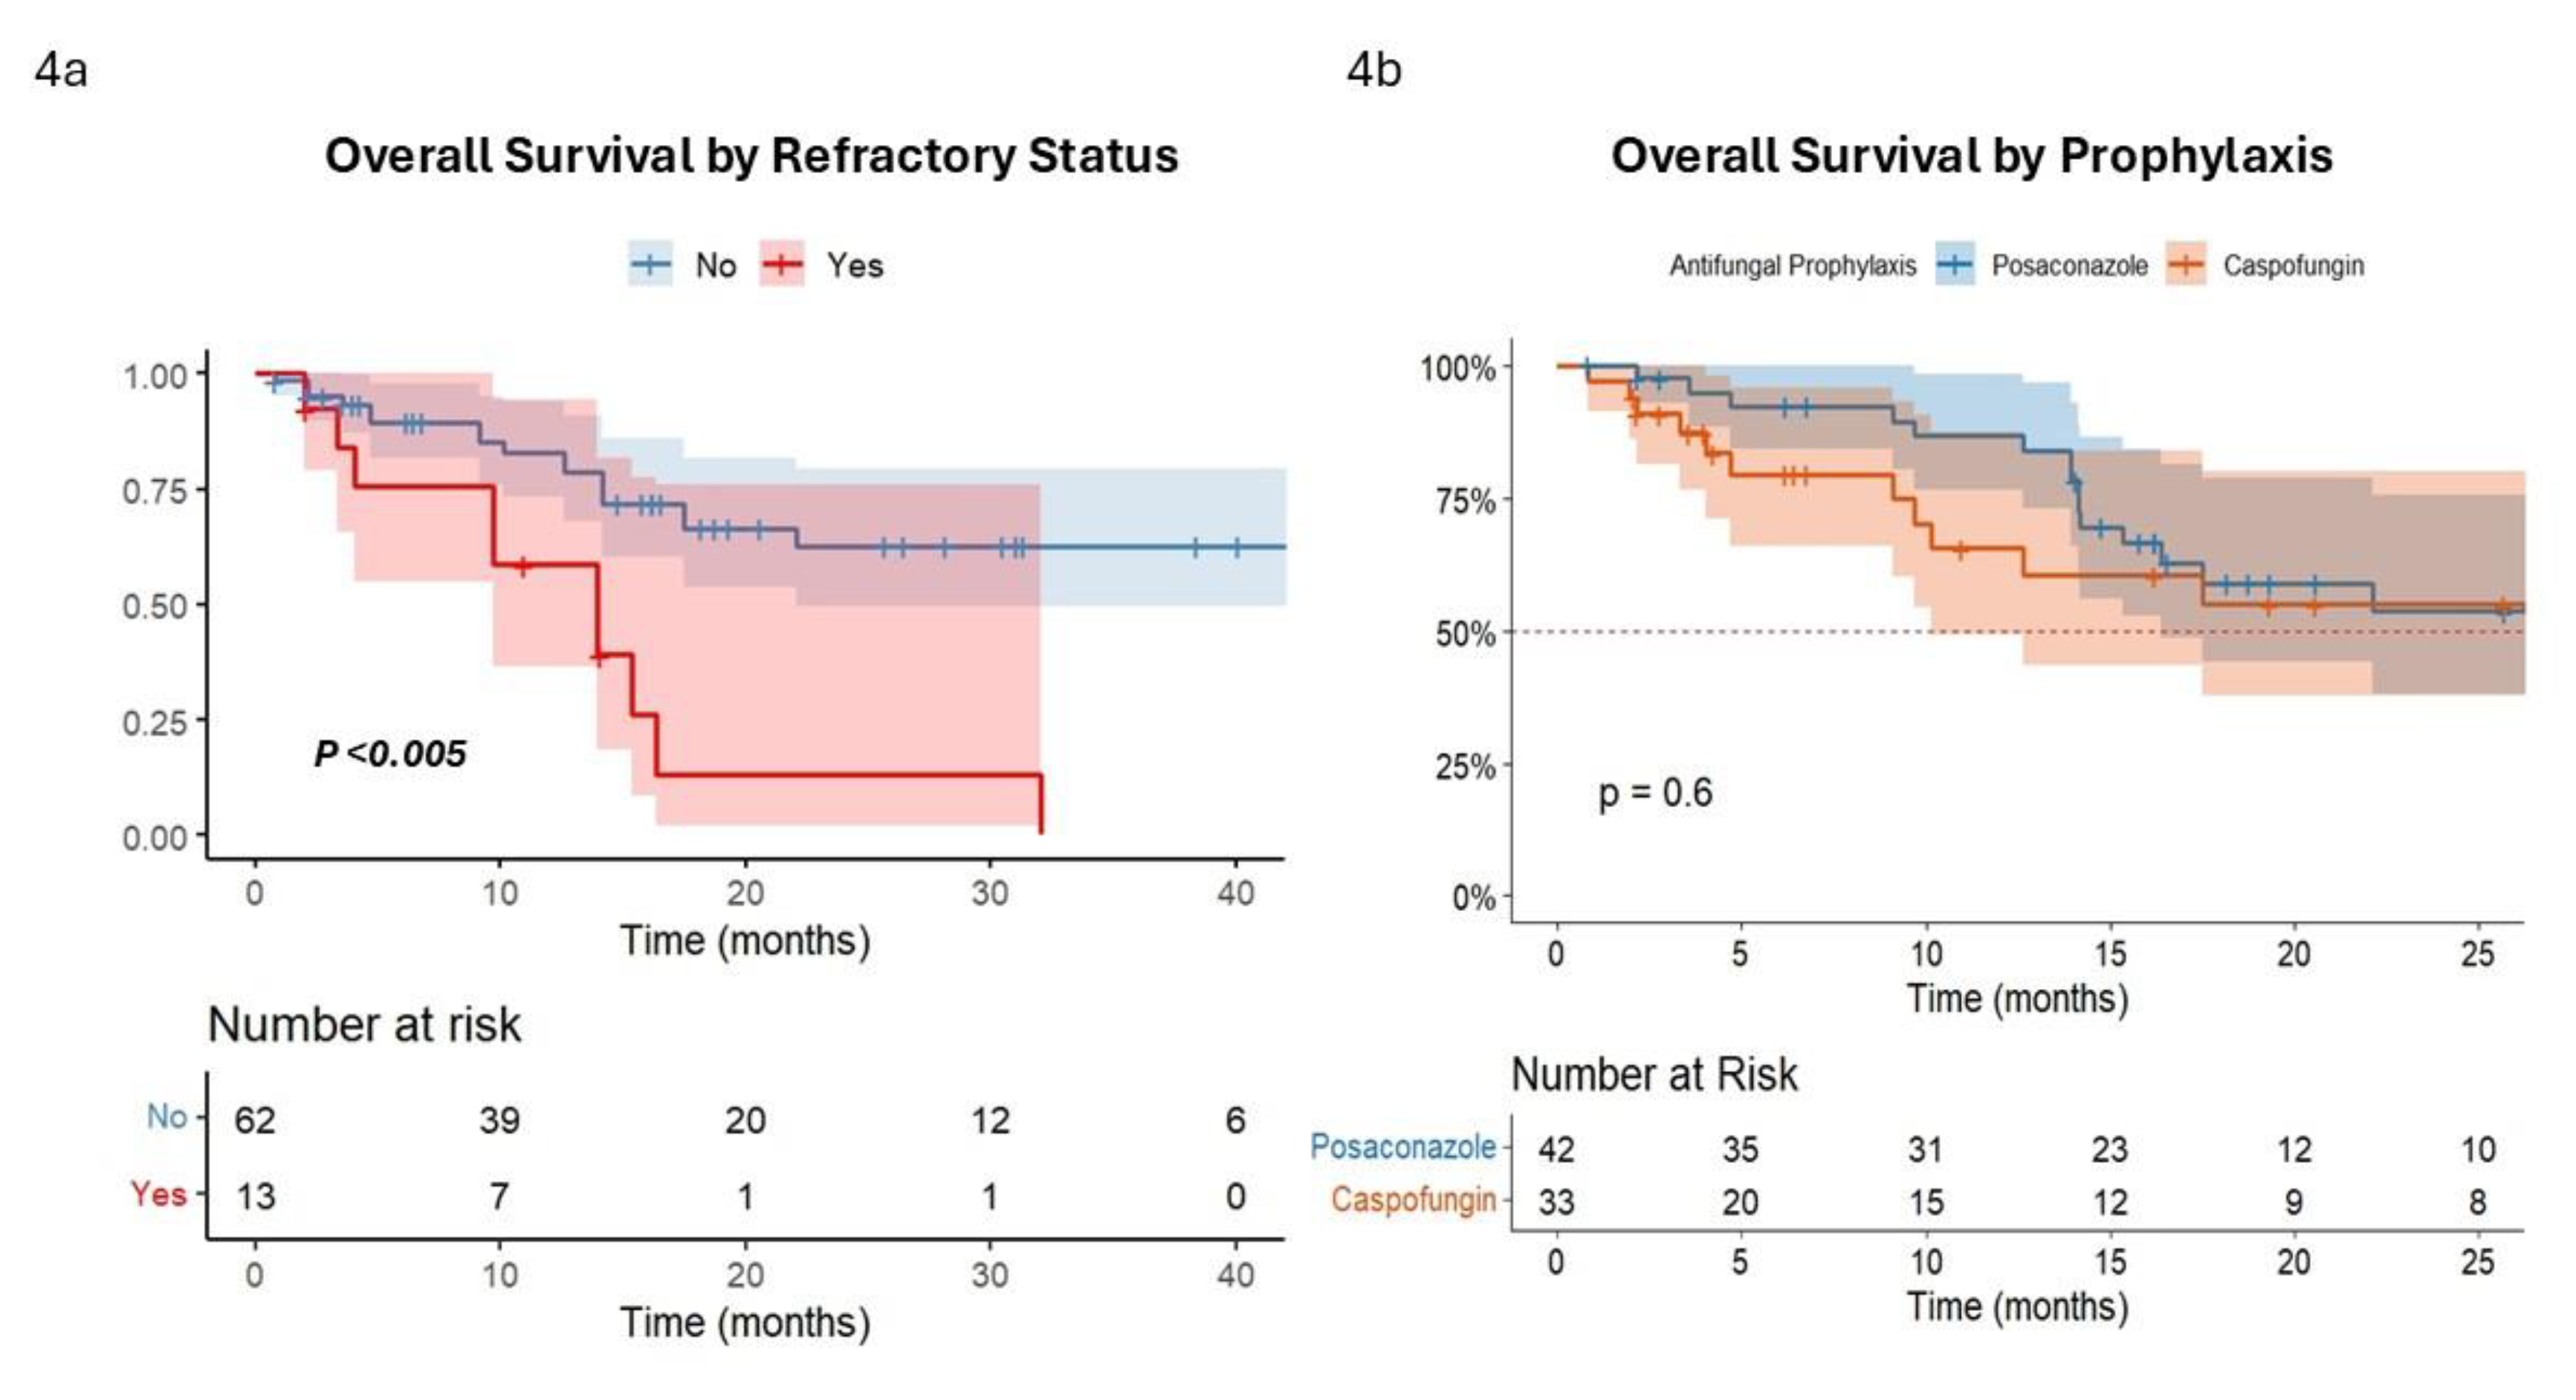Select the 'p = 0.6' annotation
This screenshot has width=2576, height=1400.
1655,792
